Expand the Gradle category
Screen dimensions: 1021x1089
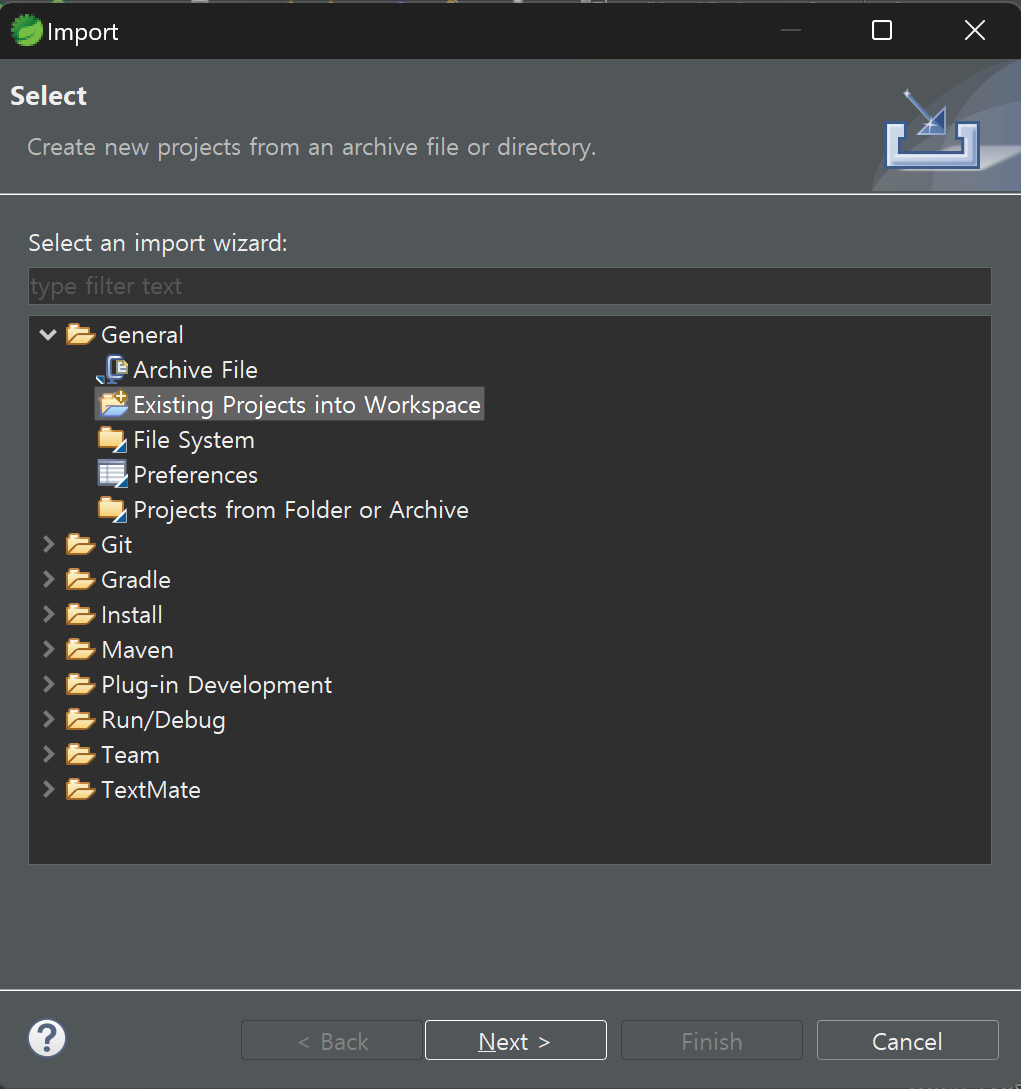[x=48, y=579]
